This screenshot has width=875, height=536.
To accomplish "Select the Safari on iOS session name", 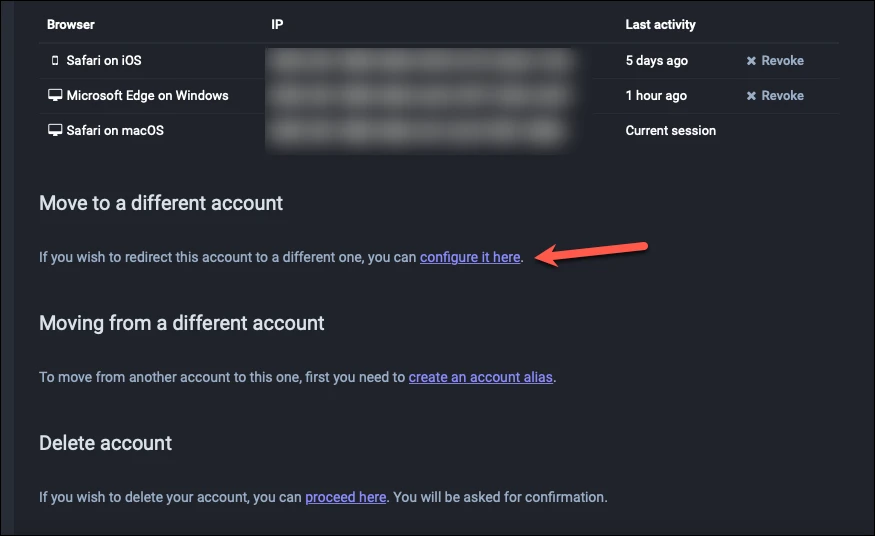I will click(x=104, y=60).
